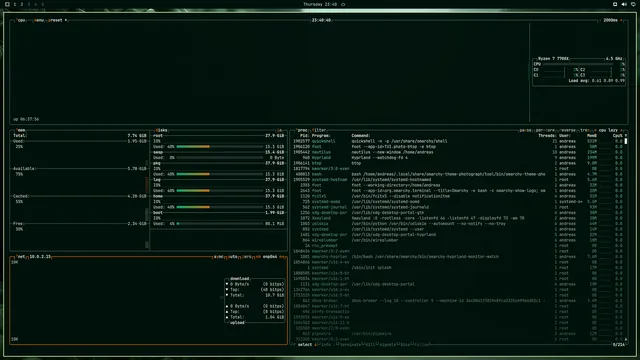Click the home disk label
This screenshot has width=640, height=360.
158,196
